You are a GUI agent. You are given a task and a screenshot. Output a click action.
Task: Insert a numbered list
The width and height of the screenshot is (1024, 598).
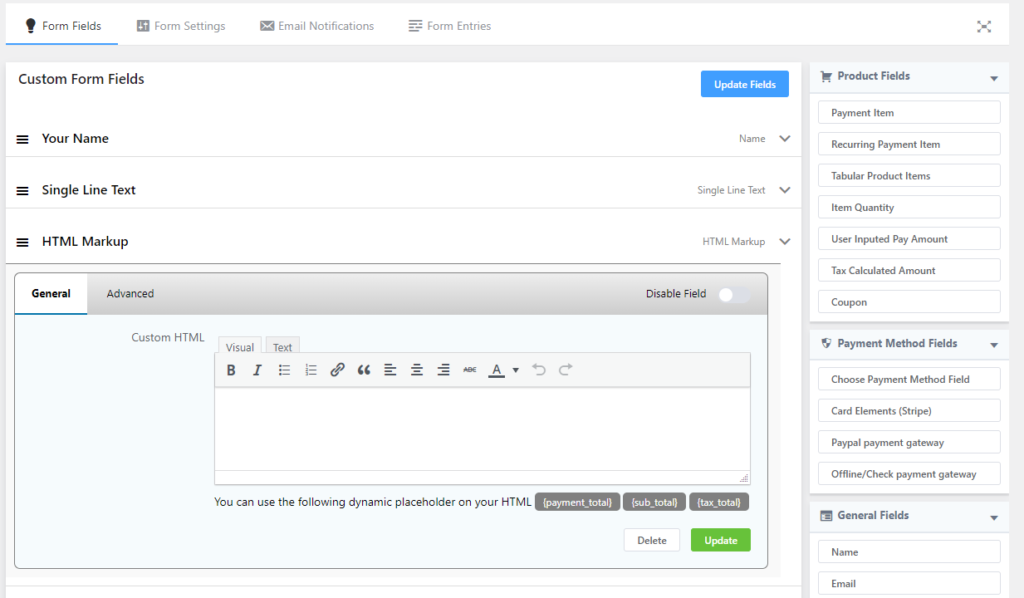(311, 370)
